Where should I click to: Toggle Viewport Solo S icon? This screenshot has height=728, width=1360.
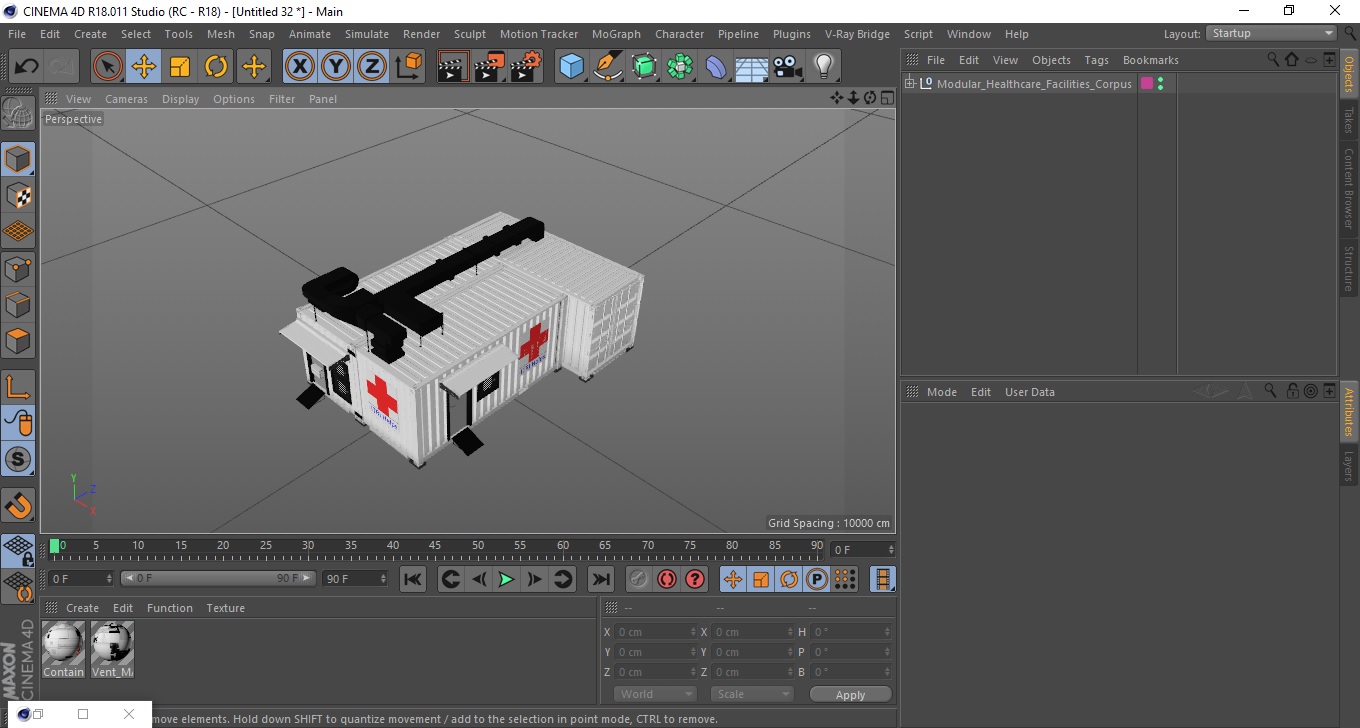[18, 459]
